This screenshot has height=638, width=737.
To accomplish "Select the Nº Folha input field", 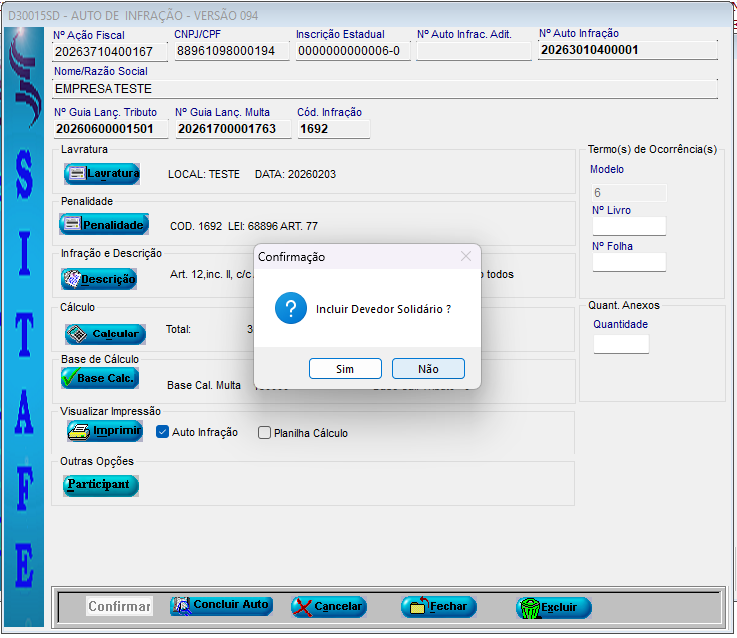I will pyautogui.click(x=628, y=262).
